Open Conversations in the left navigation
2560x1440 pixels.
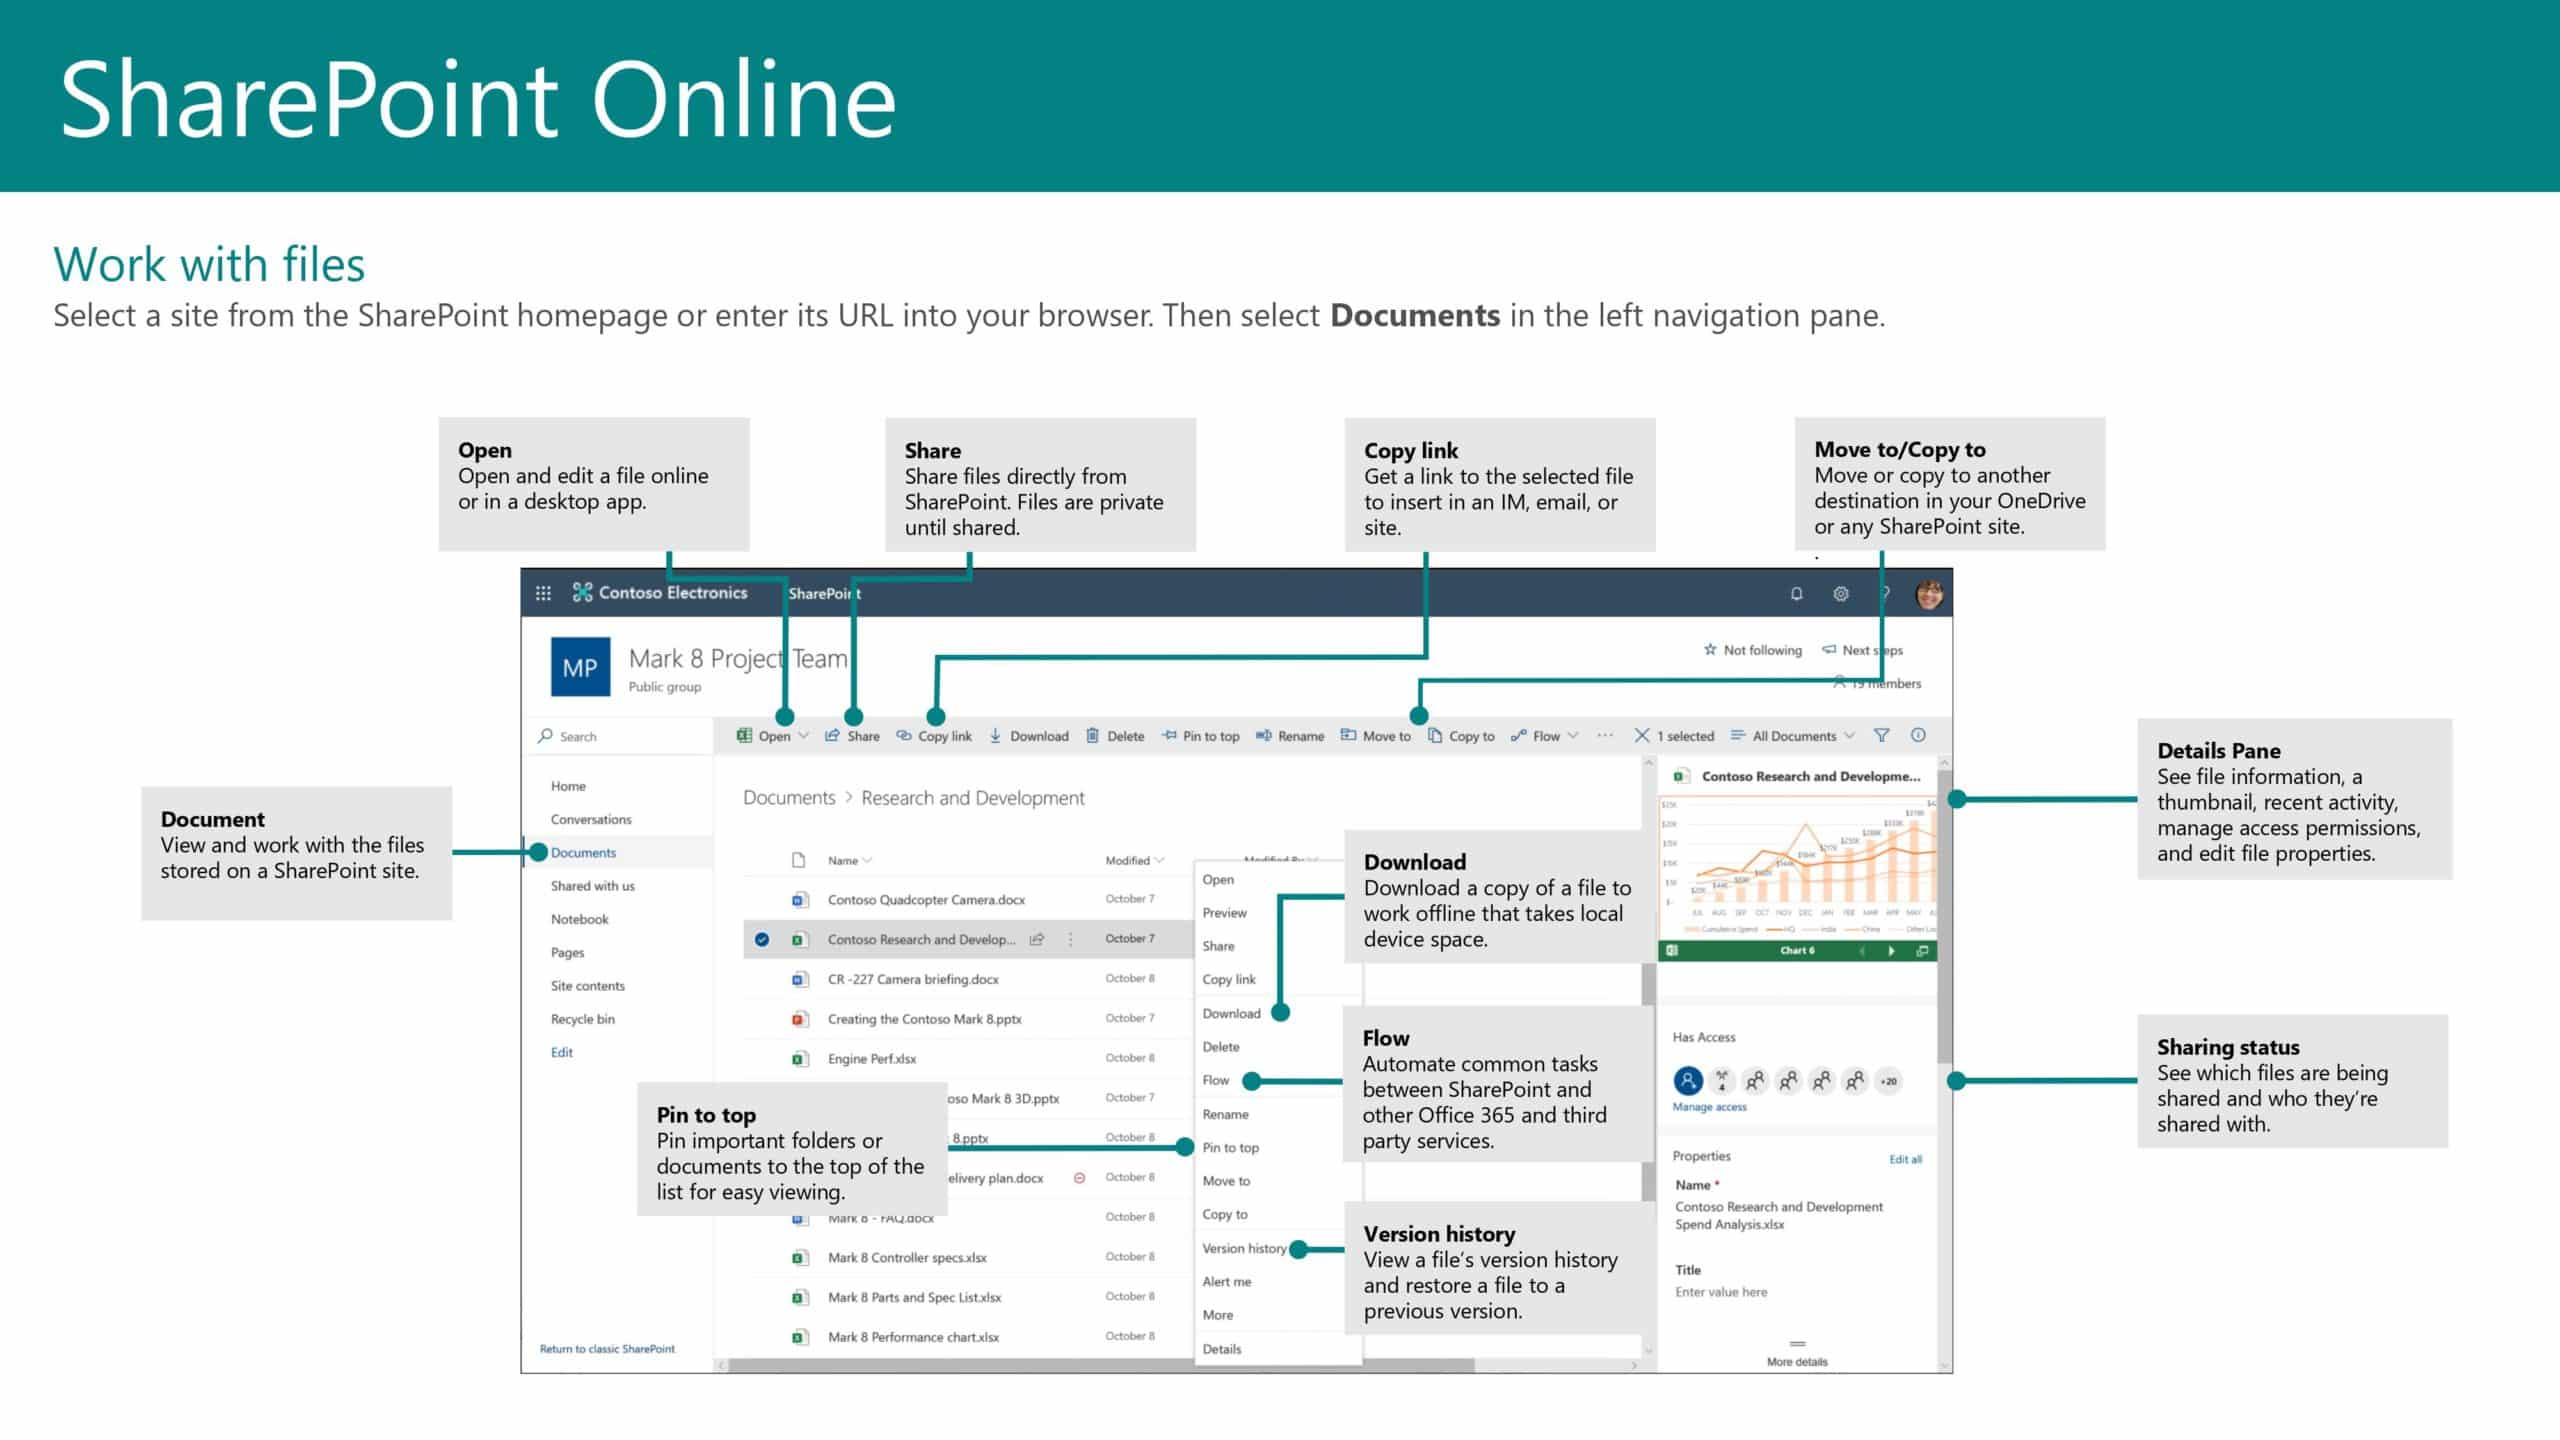click(591, 819)
